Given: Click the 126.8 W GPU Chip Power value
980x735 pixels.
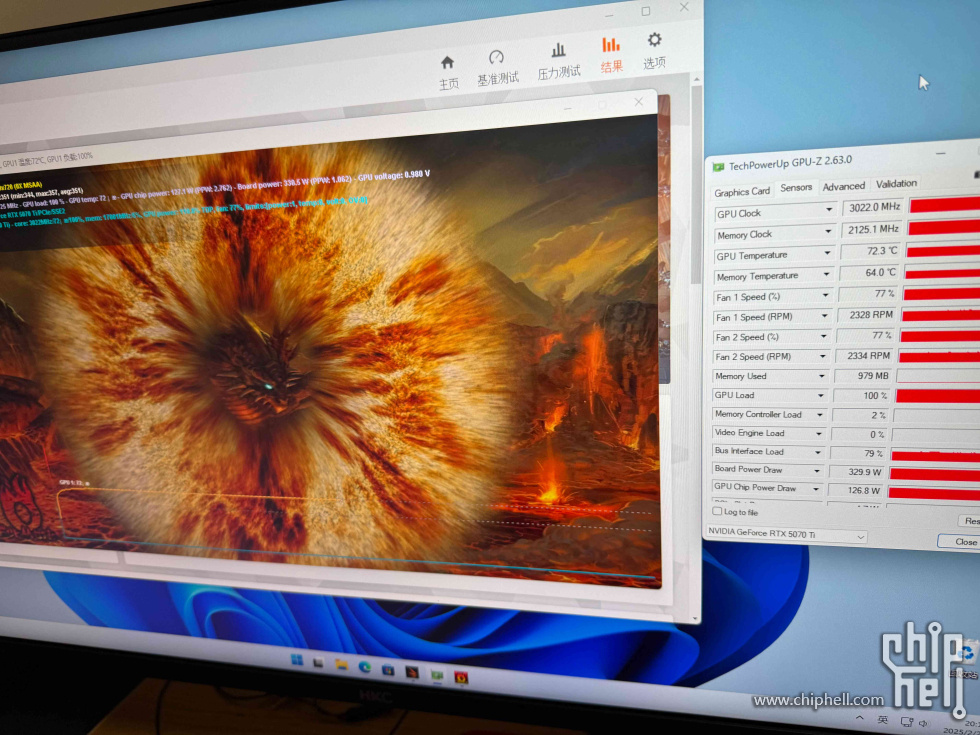Looking at the screenshot, I should tap(856, 491).
